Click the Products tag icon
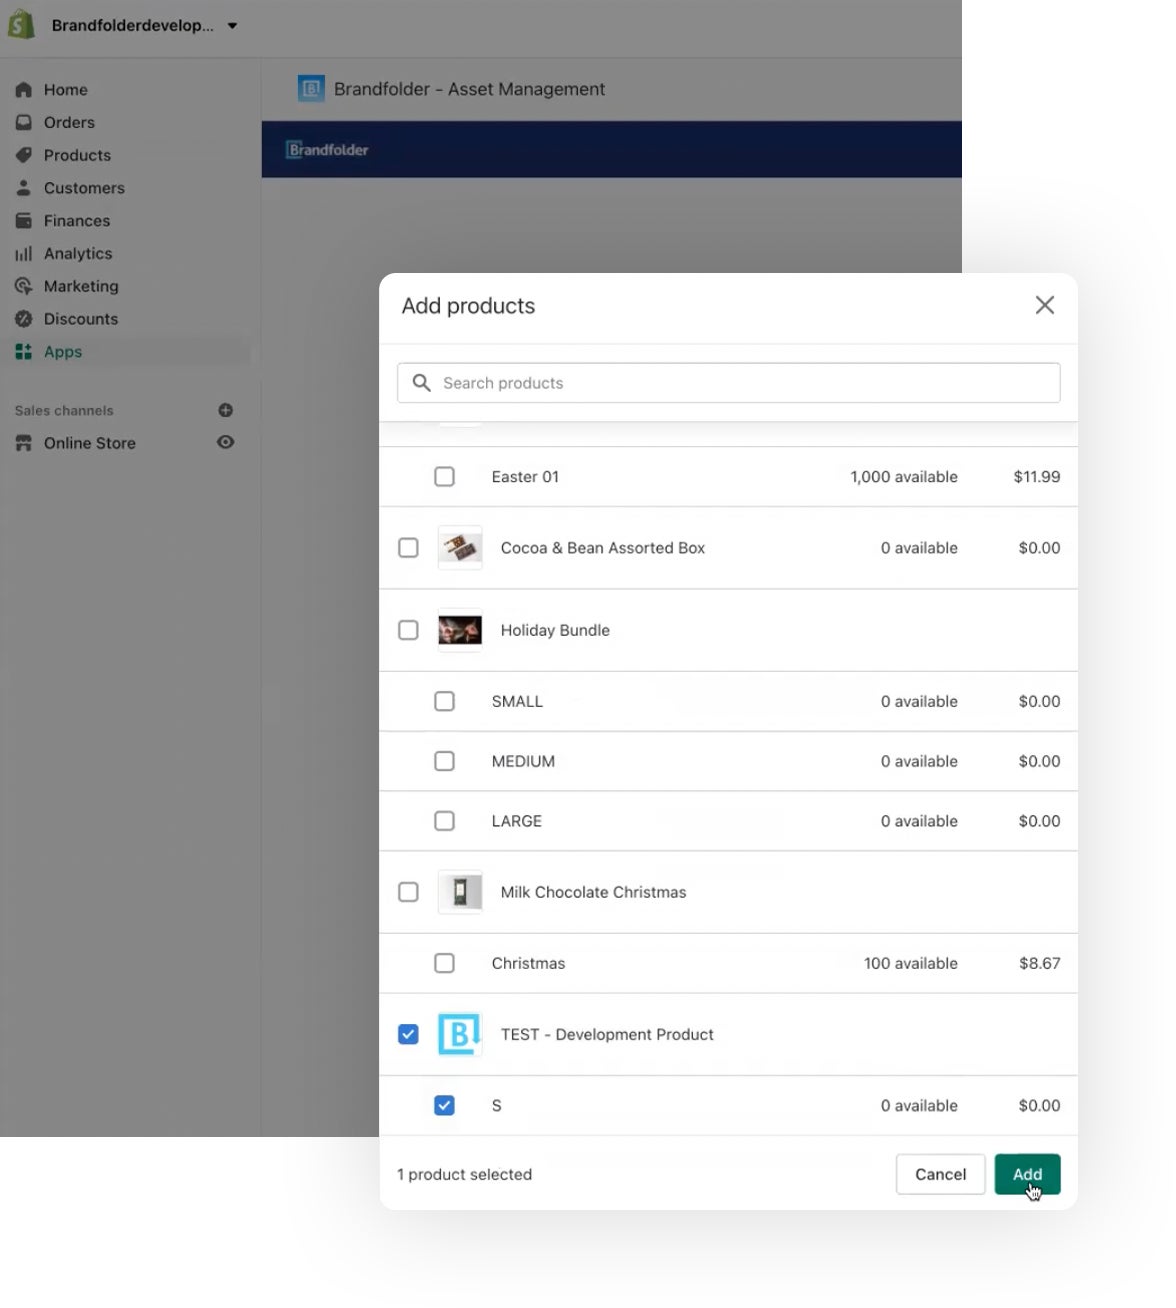Image resolution: width=1176 pixels, height=1308 pixels. (24, 155)
